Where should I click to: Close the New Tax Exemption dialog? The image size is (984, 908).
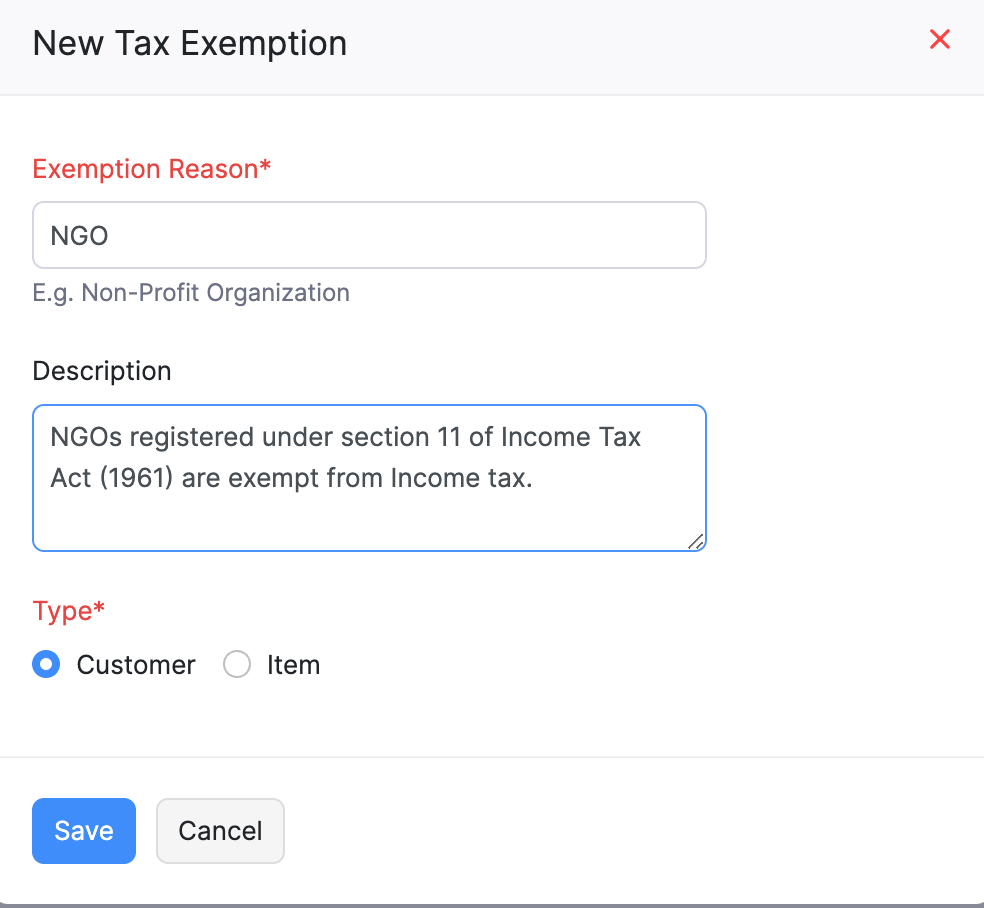point(940,39)
